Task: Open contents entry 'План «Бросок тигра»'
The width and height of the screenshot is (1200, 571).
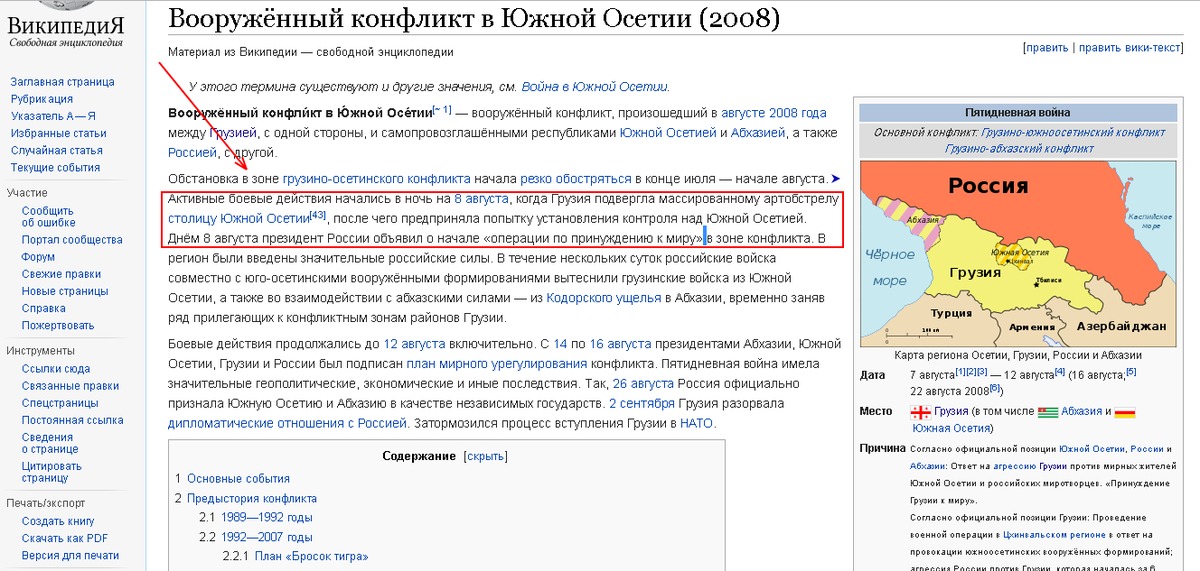Action: [311, 556]
